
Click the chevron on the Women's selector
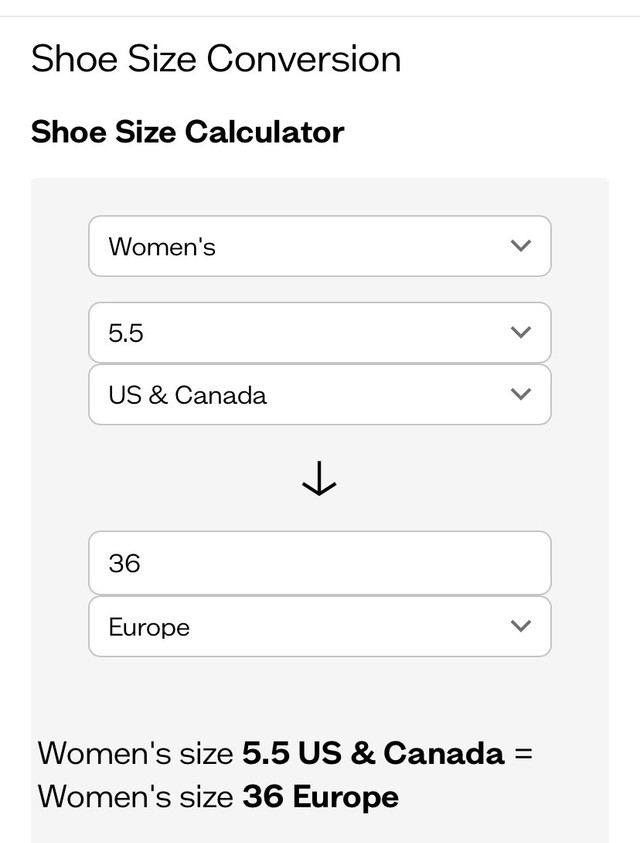(520, 246)
